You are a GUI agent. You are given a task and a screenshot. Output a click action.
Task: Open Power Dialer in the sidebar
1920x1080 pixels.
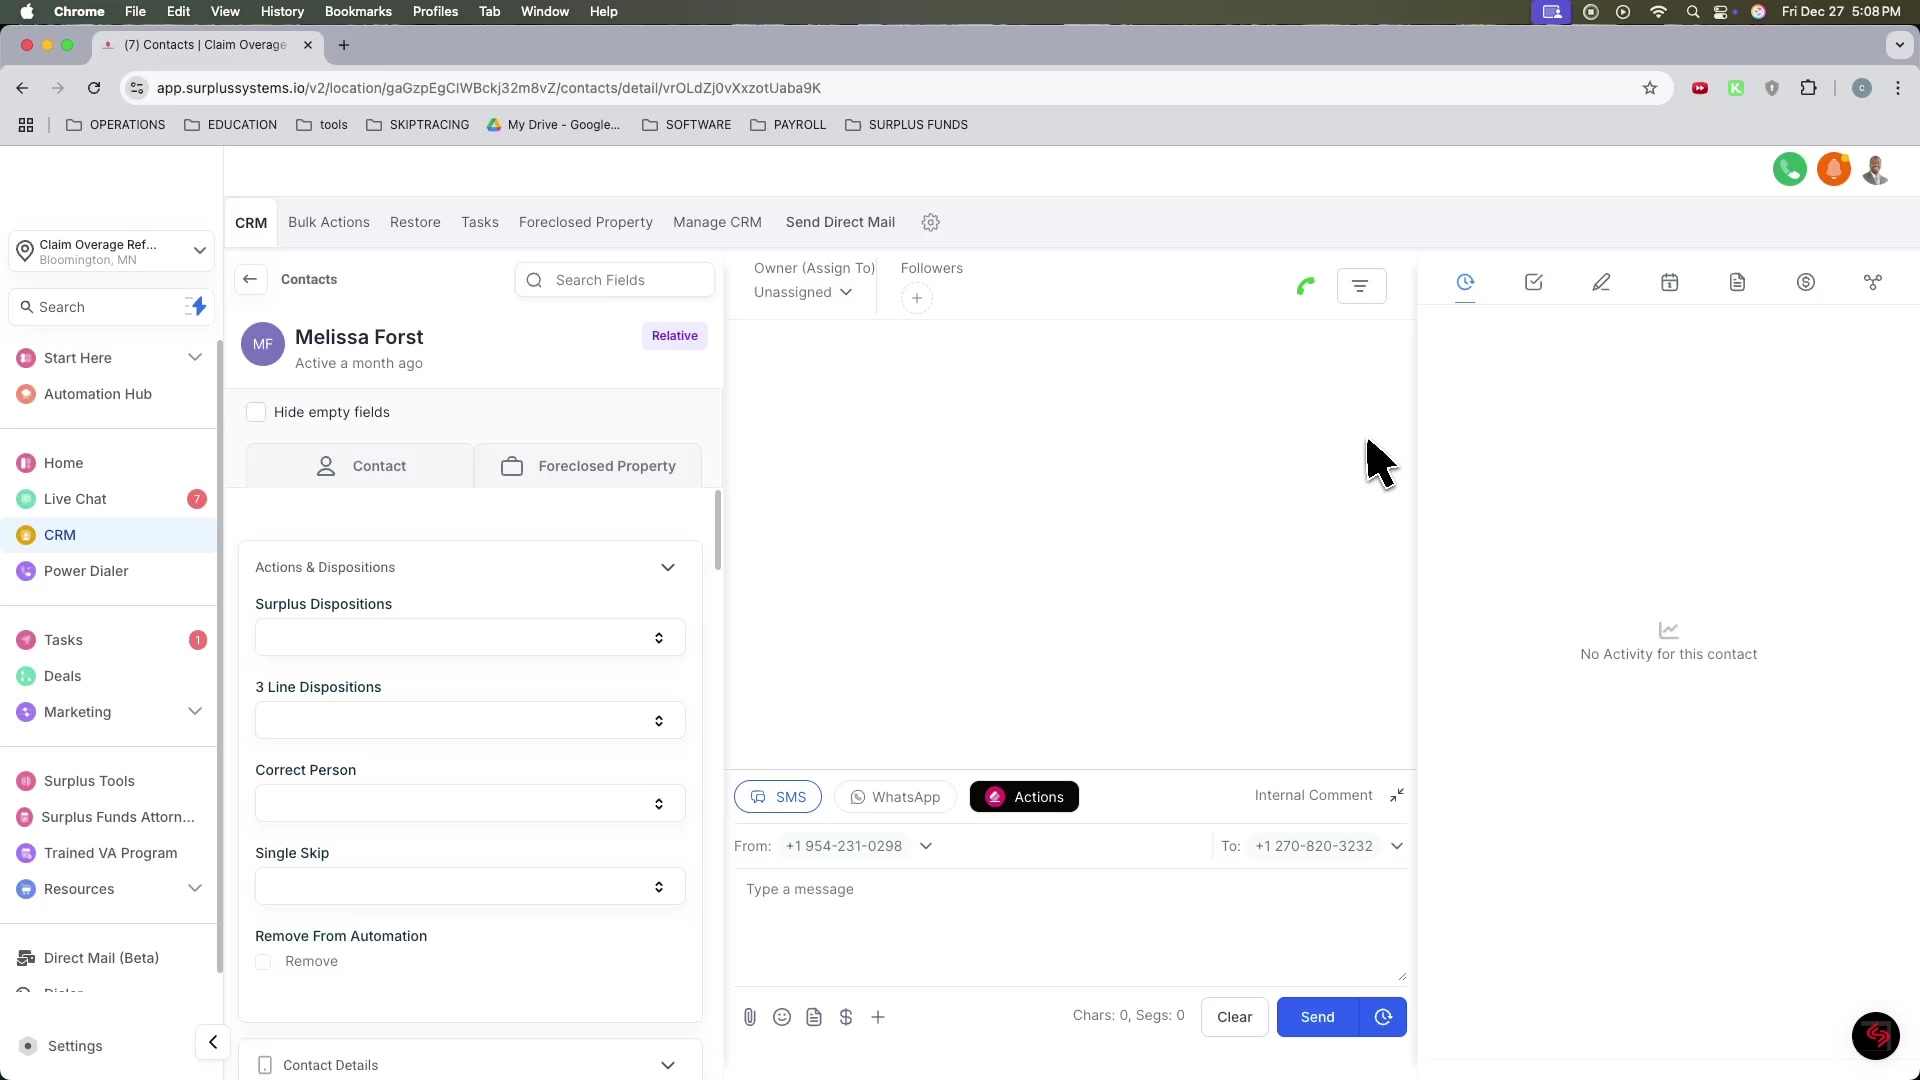pyautogui.click(x=86, y=571)
